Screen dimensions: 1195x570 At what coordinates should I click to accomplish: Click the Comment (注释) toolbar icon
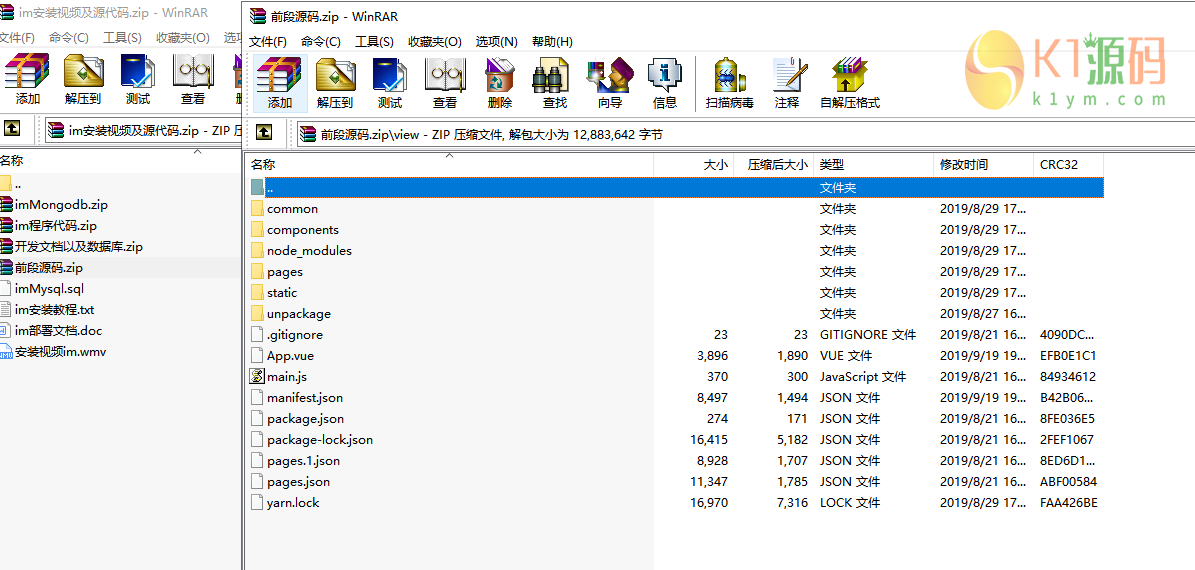(x=787, y=82)
